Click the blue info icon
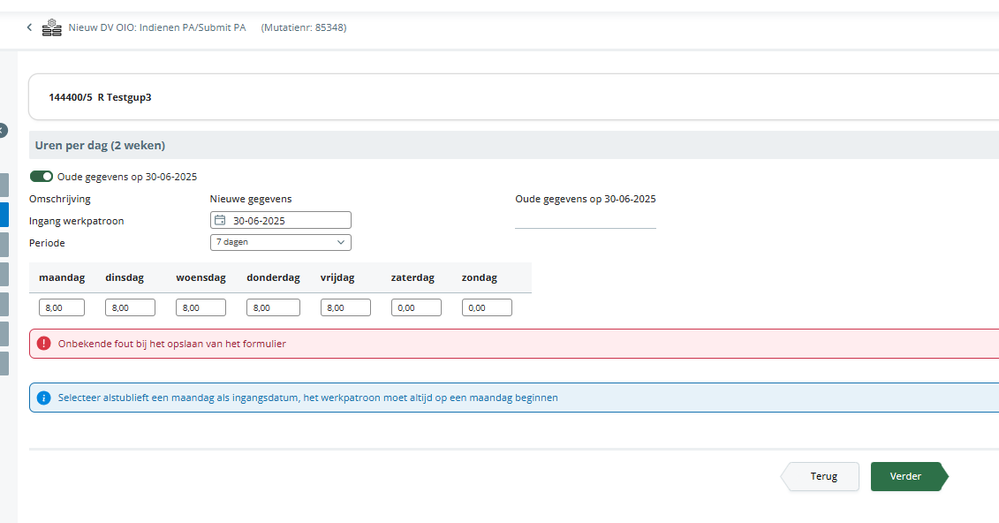999x523 pixels. click(43, 398)
